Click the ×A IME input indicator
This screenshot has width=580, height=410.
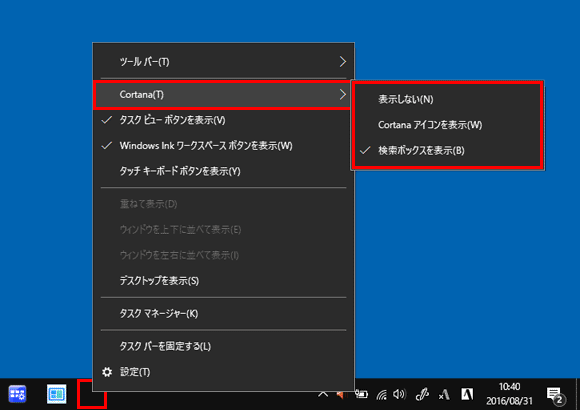coord(444,394)
